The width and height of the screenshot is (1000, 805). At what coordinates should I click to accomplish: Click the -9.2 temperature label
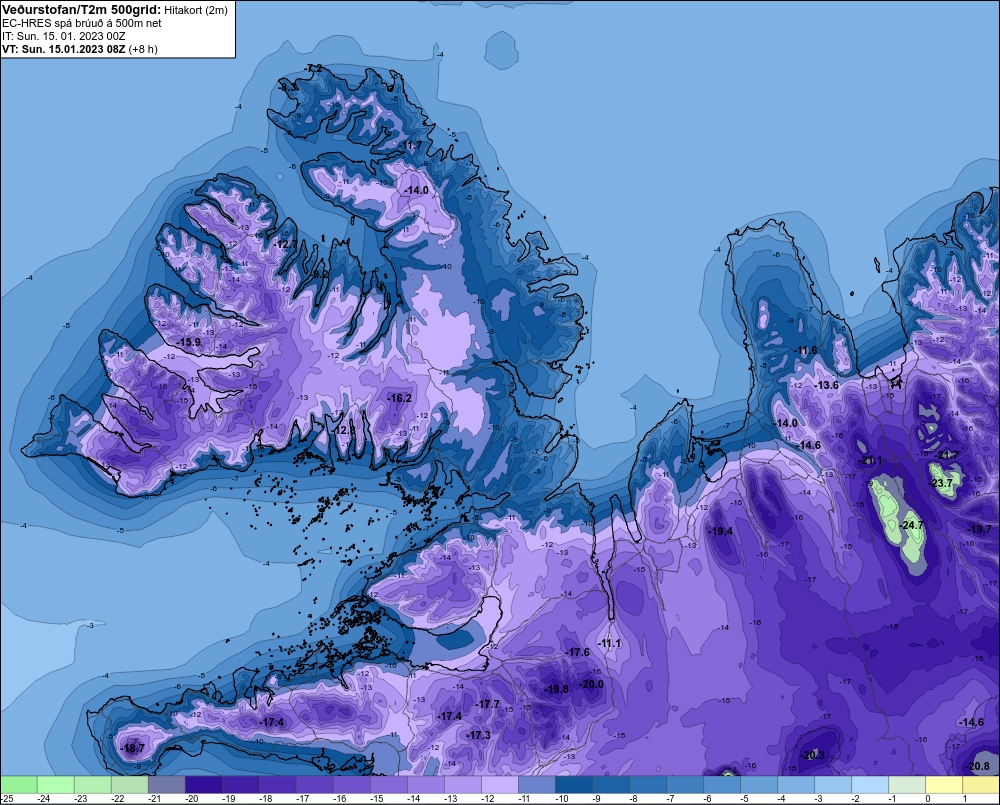click(320, 274)
